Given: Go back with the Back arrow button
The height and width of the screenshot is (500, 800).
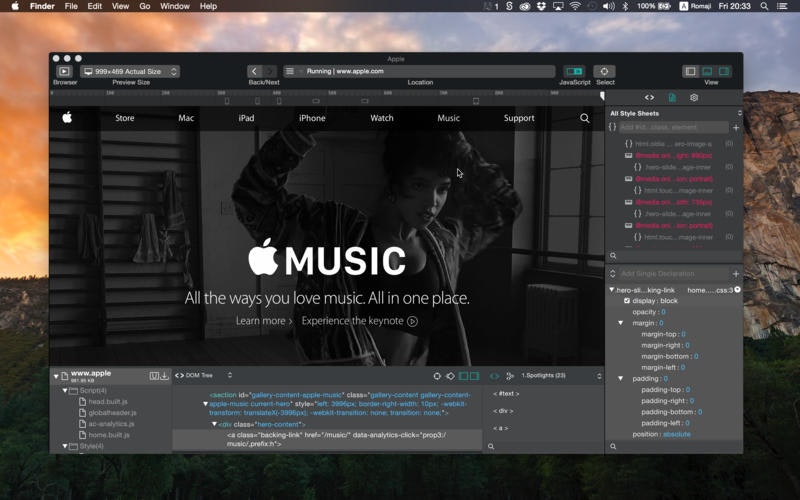Looking at the screenshot, I should (254, 71).
